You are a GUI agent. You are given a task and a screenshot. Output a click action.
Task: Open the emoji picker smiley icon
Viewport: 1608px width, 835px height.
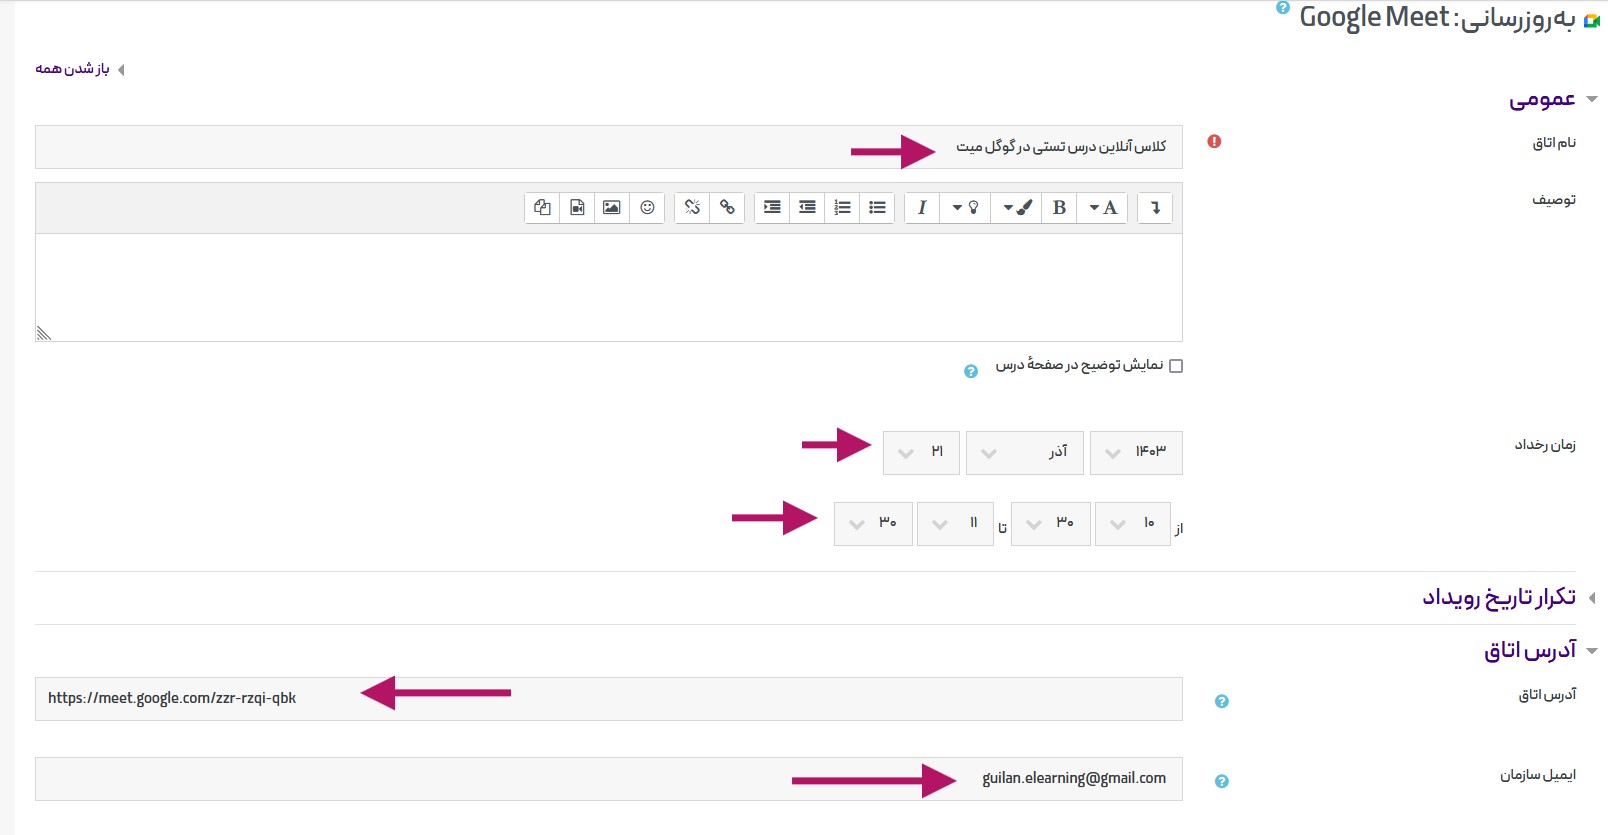pos(647,207)
